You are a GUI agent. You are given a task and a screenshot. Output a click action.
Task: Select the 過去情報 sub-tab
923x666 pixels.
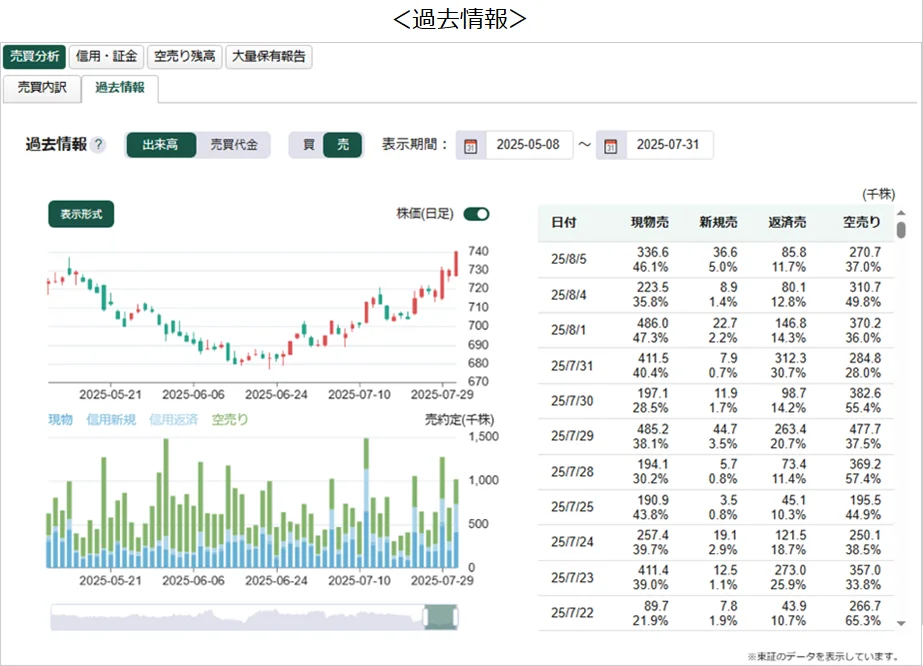[x=120, y=88]
